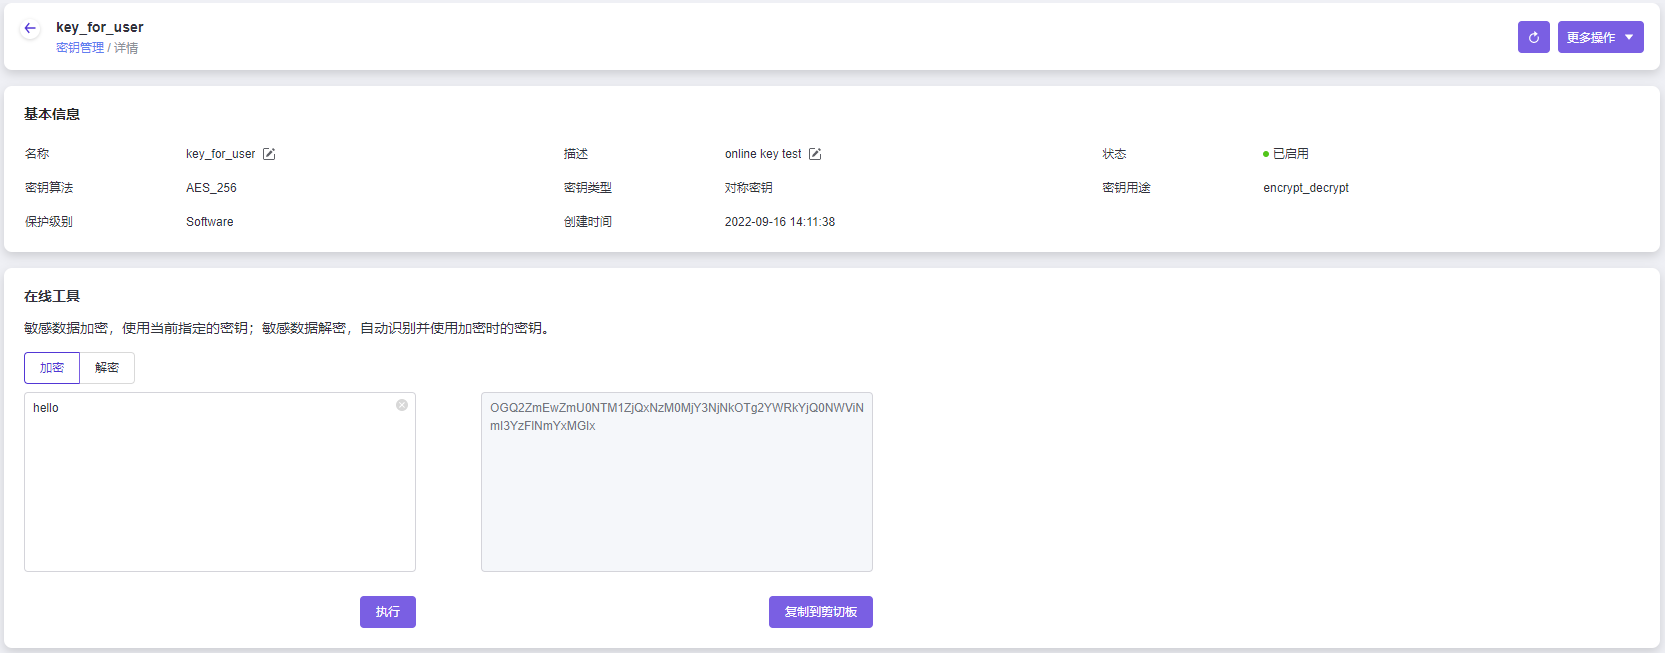Viewport: 1665px width, 653px height.
Task: Click the key_for_user page title
Action: click(100, 27)
